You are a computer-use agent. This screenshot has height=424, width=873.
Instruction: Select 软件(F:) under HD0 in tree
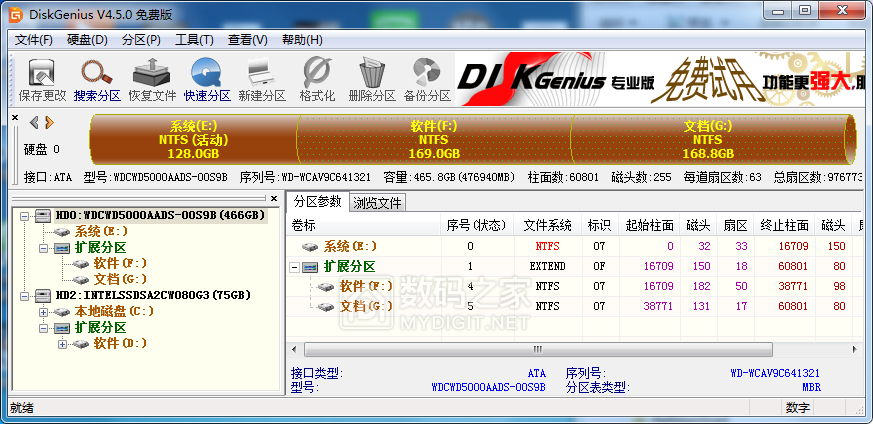[120, 263]
